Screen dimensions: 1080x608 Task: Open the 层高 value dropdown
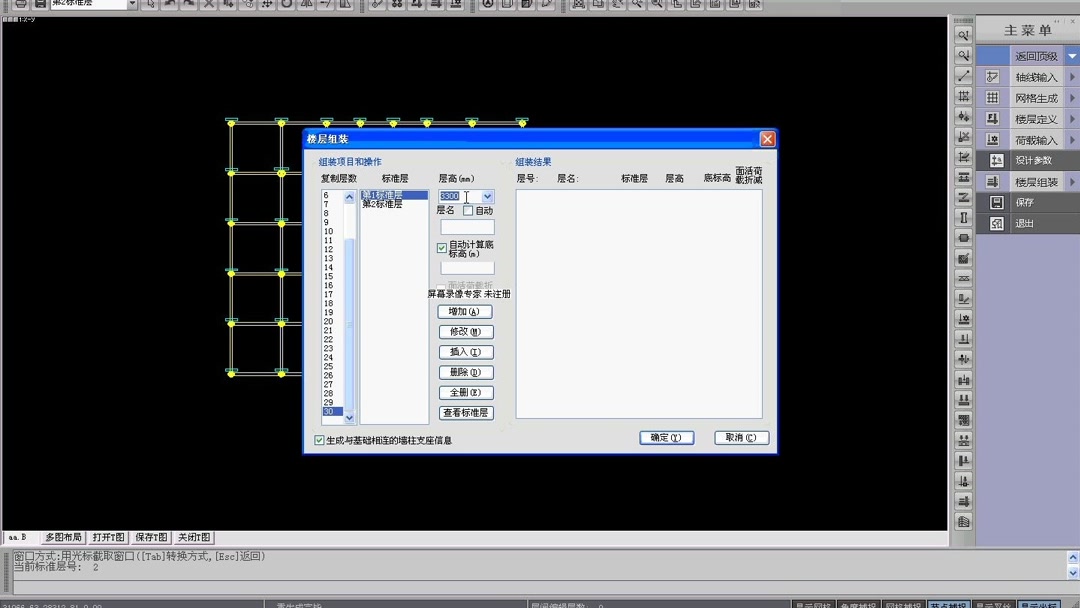(x=487, y=196)
